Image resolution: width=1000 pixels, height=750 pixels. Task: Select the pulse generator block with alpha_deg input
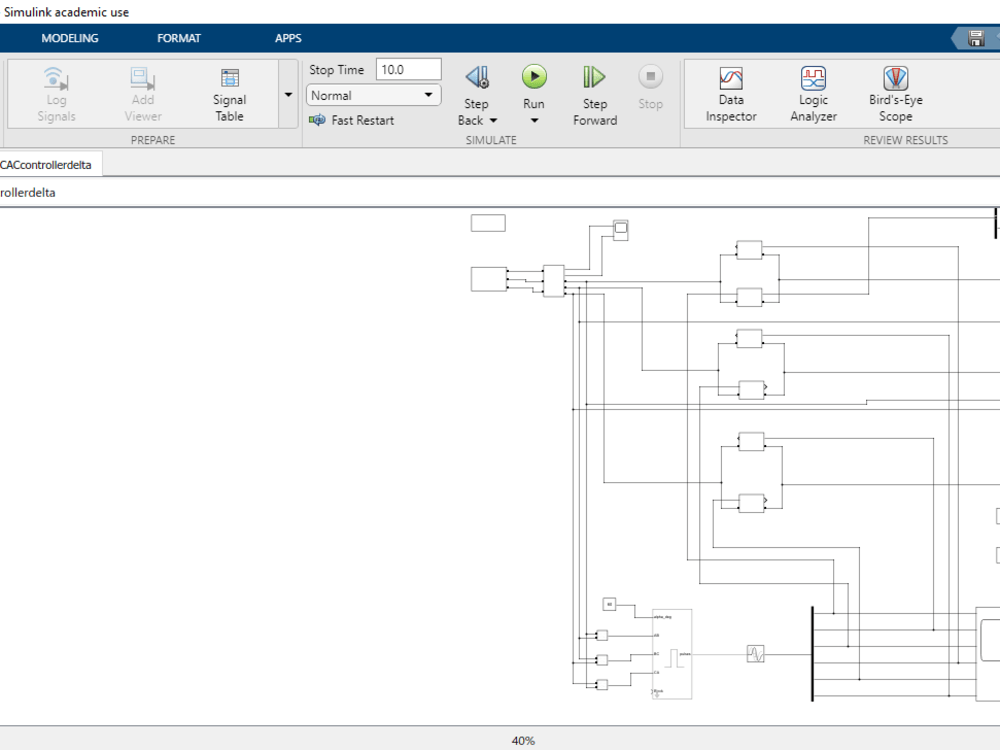pos(672,654)
